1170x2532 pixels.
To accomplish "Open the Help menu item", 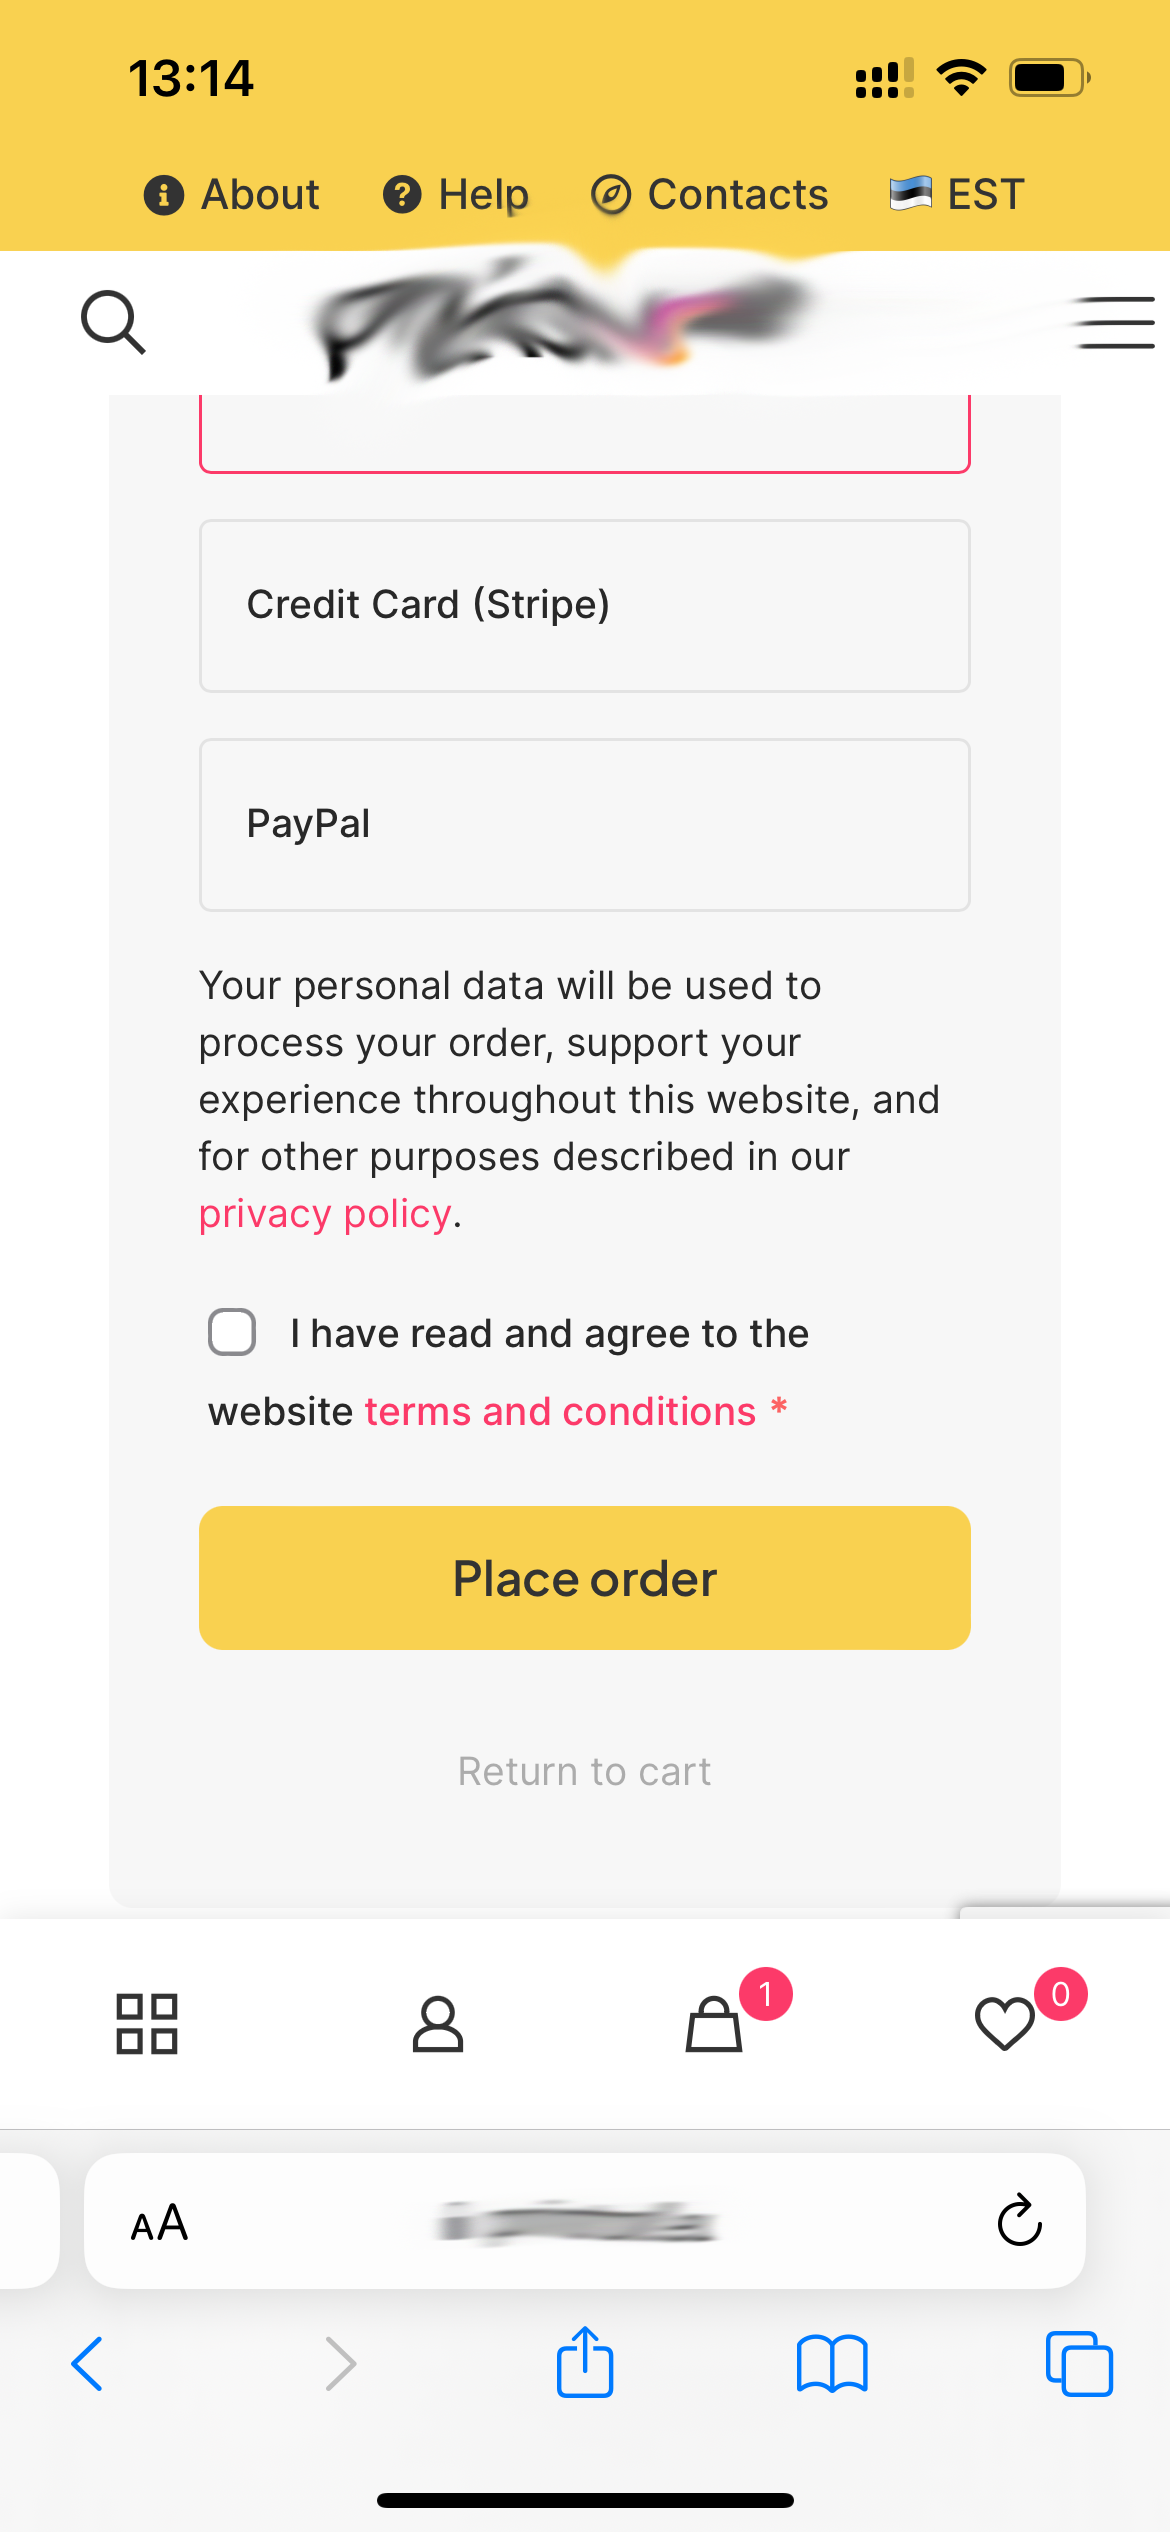I will [x=456, y=194].
